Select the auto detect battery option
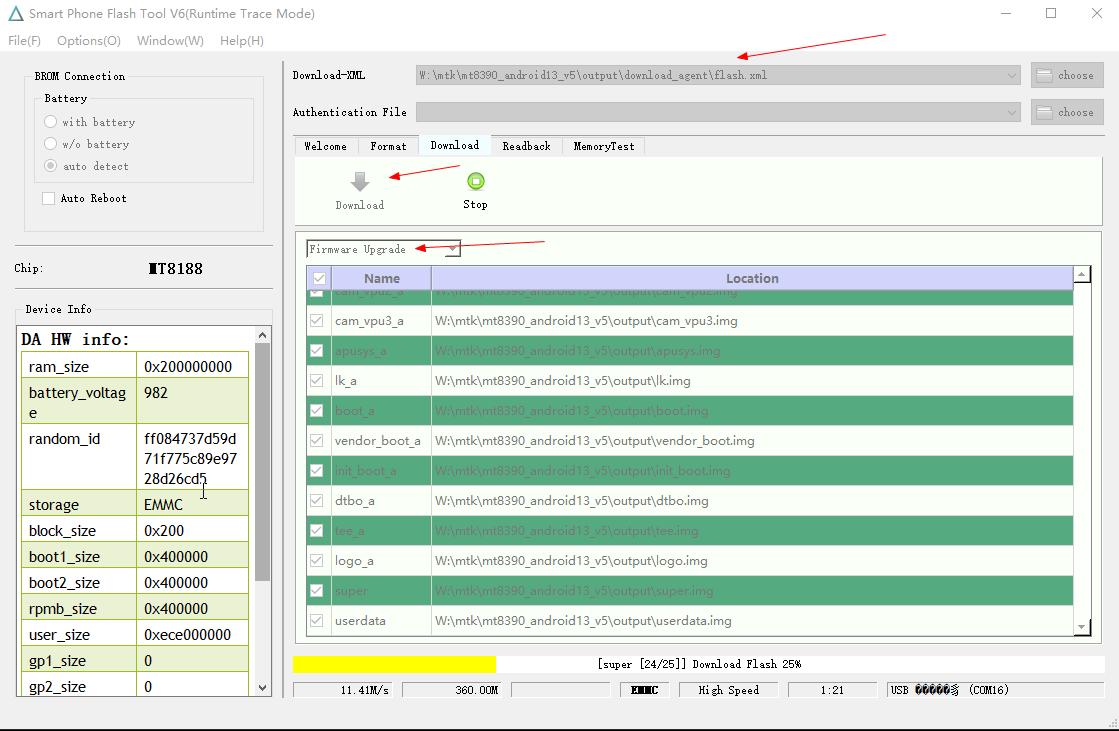1119x731 pixels. tap(51, 166)
